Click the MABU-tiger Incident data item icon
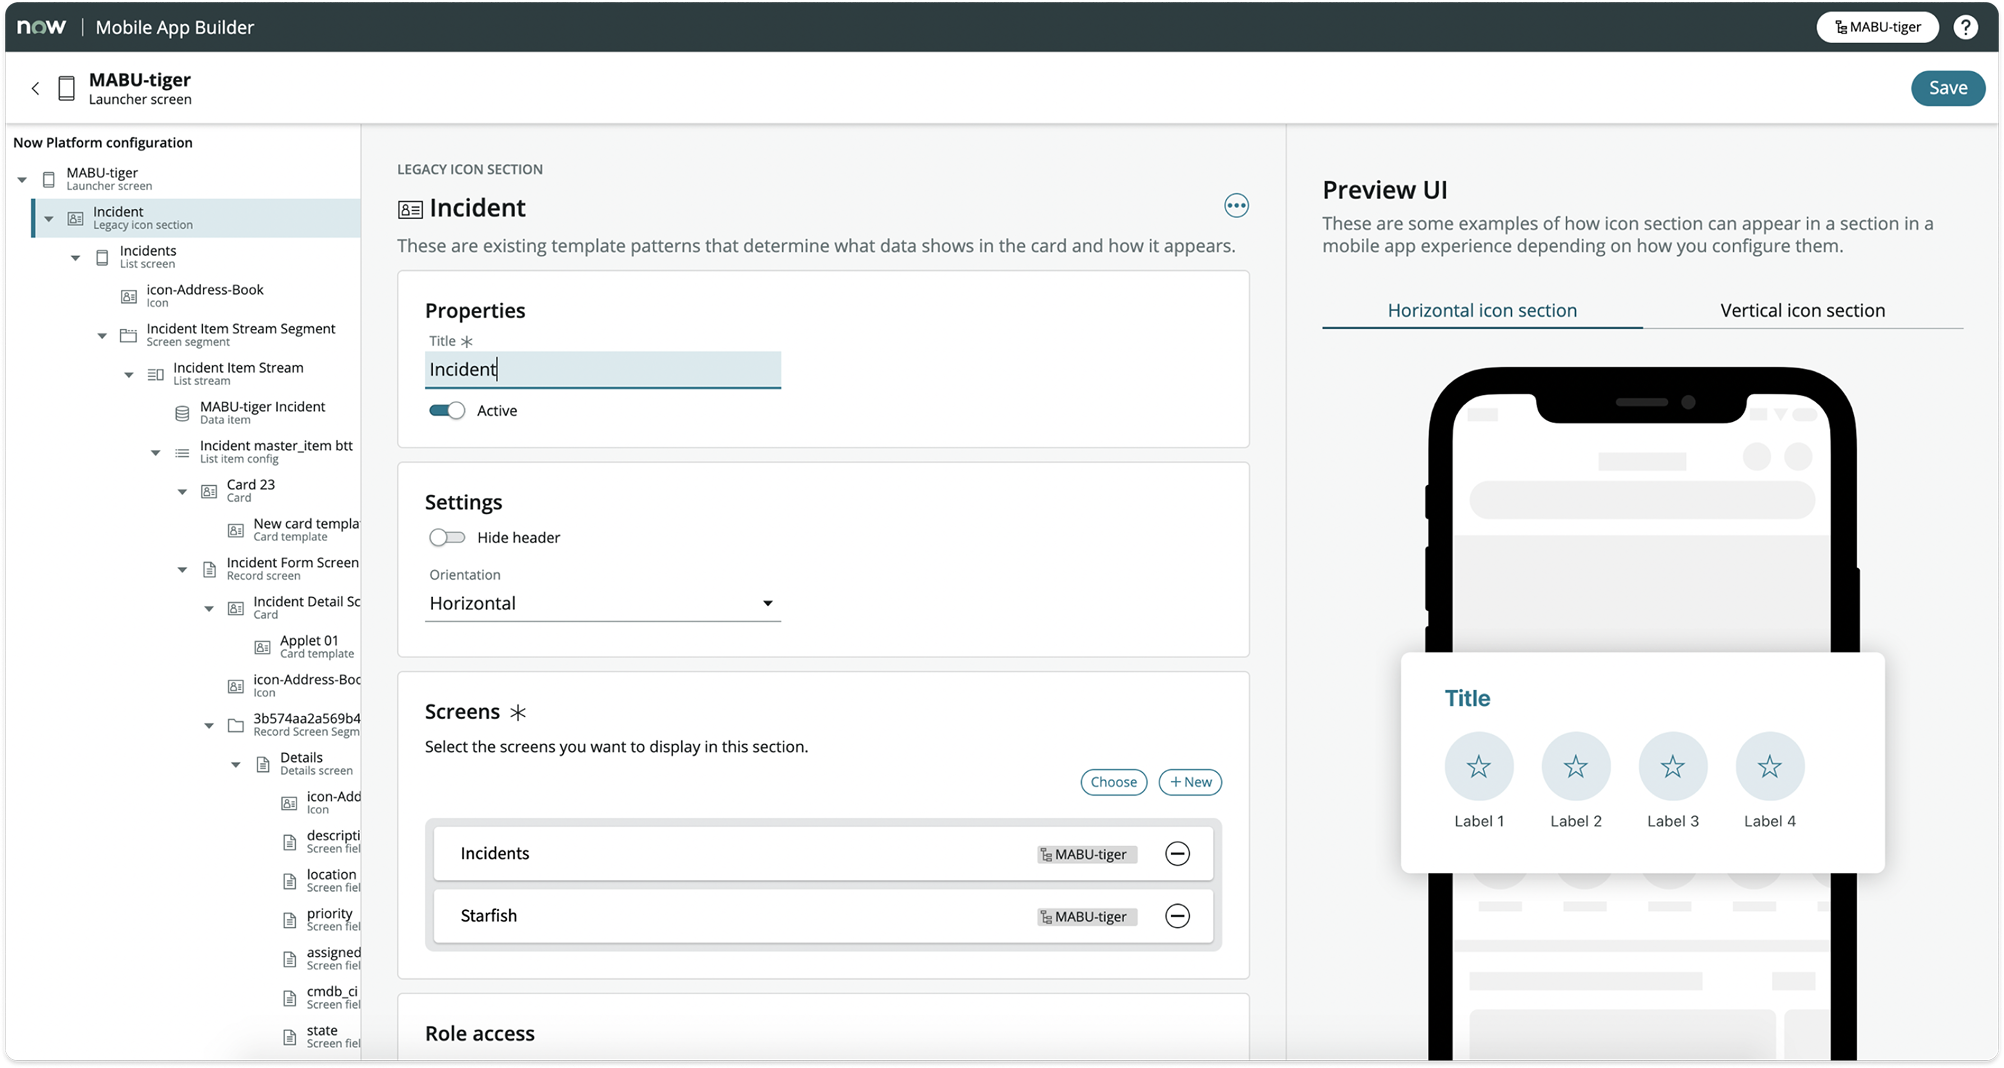 (182, 413)
